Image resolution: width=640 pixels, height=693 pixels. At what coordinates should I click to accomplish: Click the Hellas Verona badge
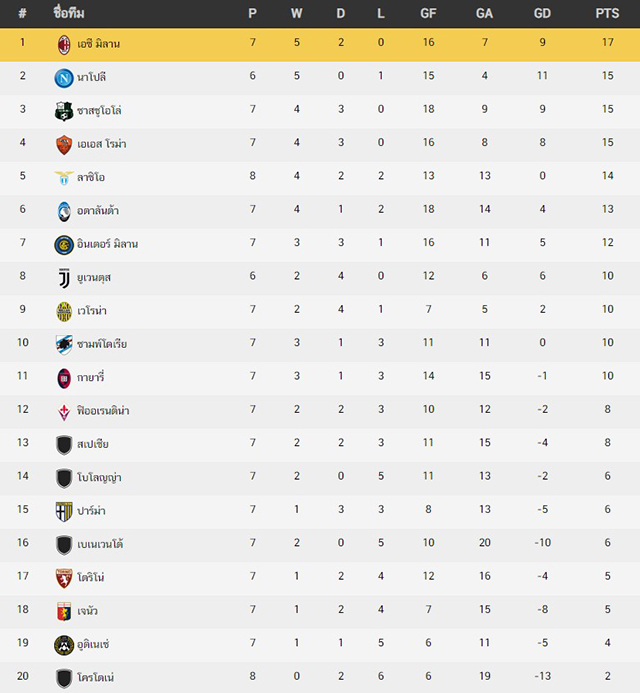[x=64, y=312]
